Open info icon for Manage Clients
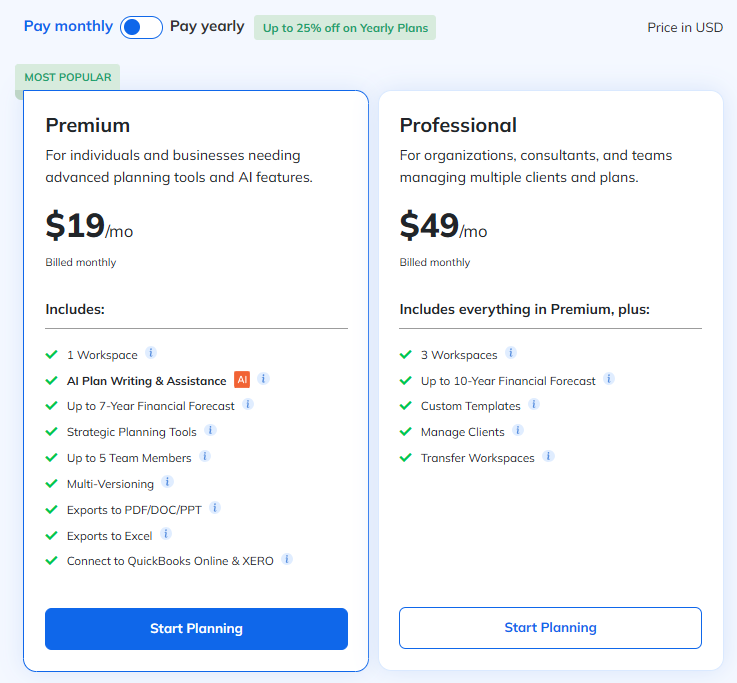 pos(517,431)
